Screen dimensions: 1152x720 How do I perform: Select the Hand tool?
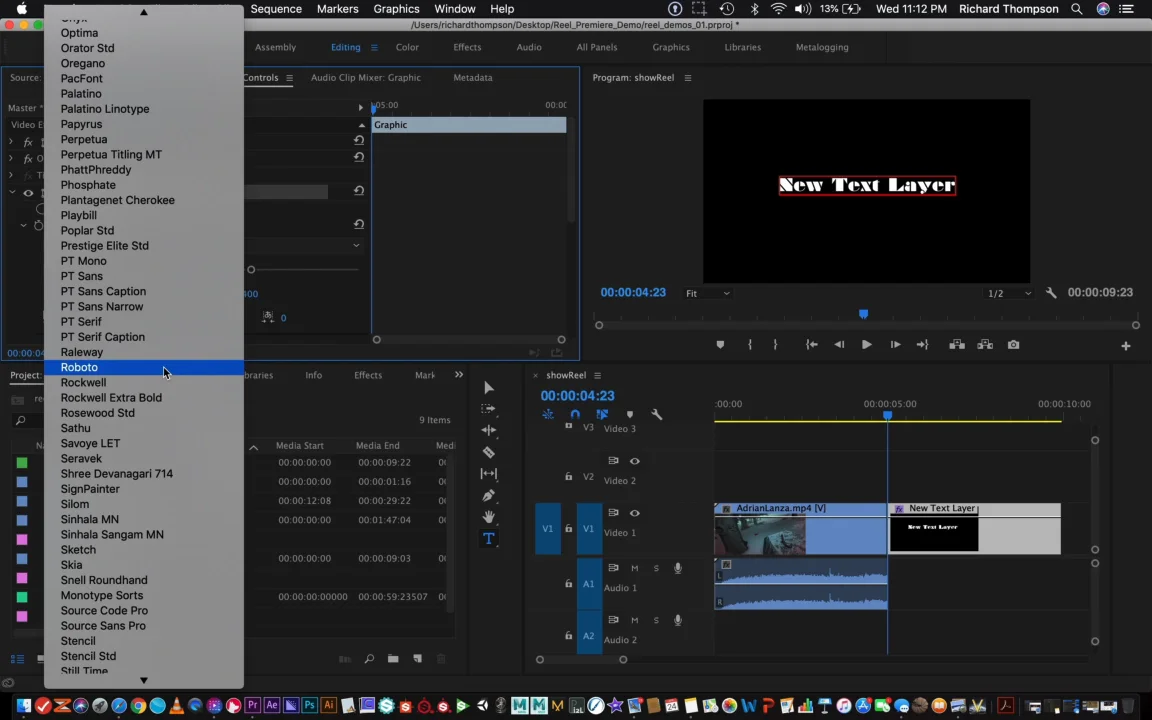tap(489, 516)
